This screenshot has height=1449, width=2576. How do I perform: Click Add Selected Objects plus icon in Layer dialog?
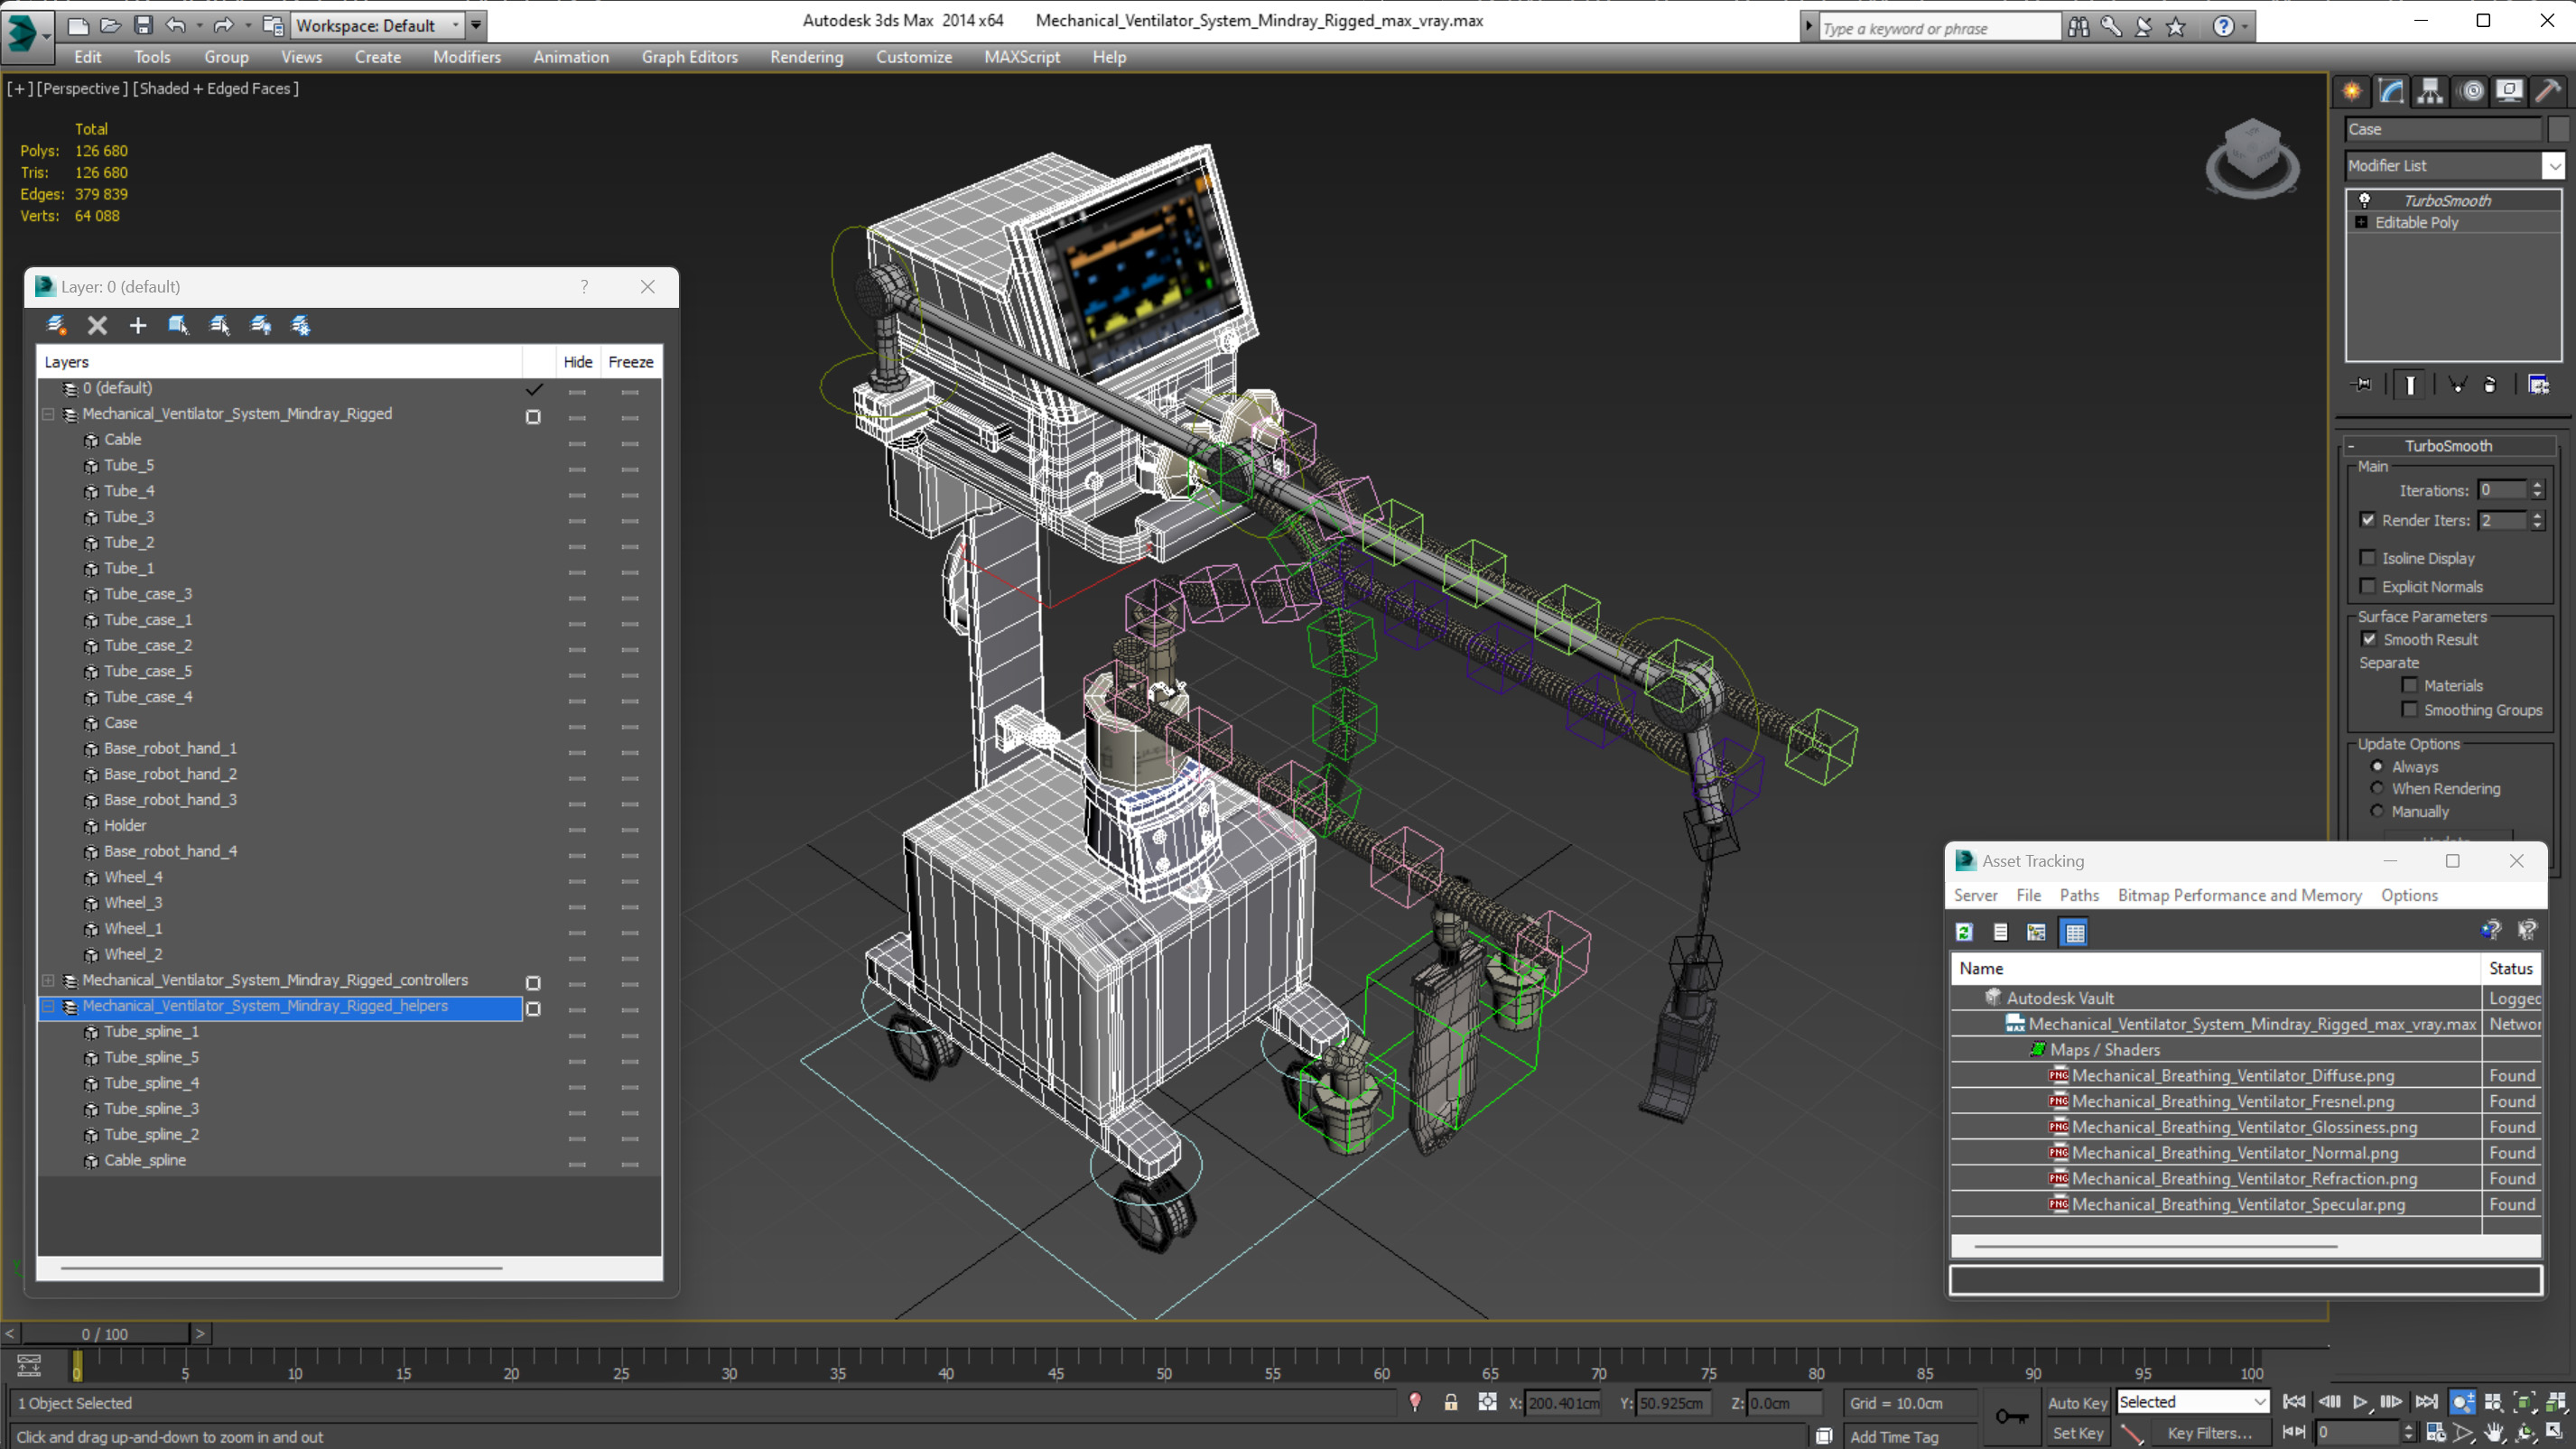[138, 325]
